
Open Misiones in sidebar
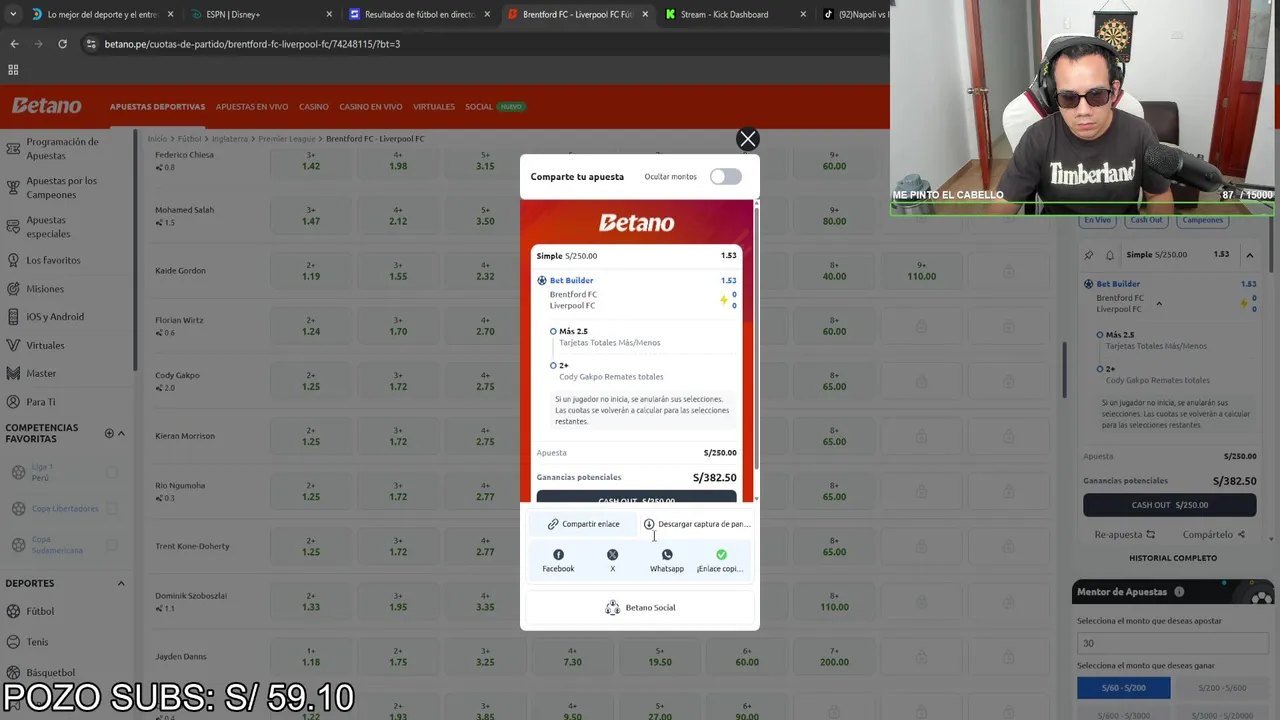click(x=45, y=289)
